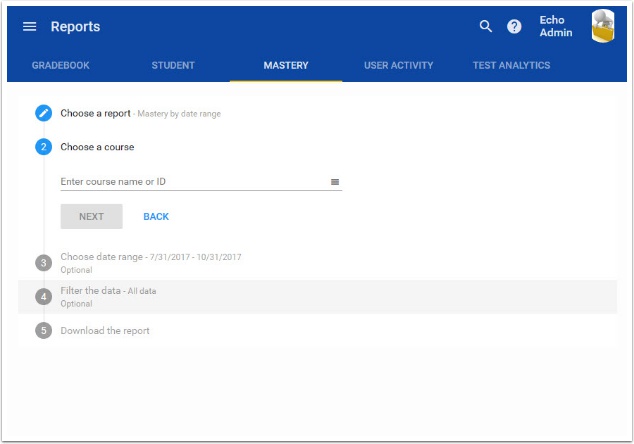Screen dimensions: 634x444
Task: Expand the Choose date range step
Action: click(x=150, y=257)
